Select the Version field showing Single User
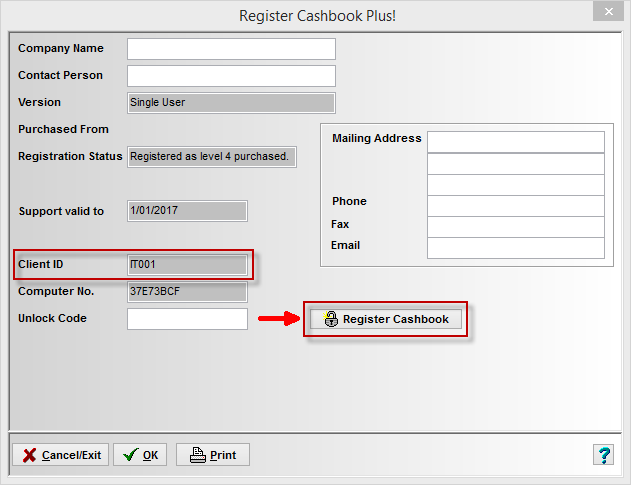631x485 pixels. [x=231, y=103]
